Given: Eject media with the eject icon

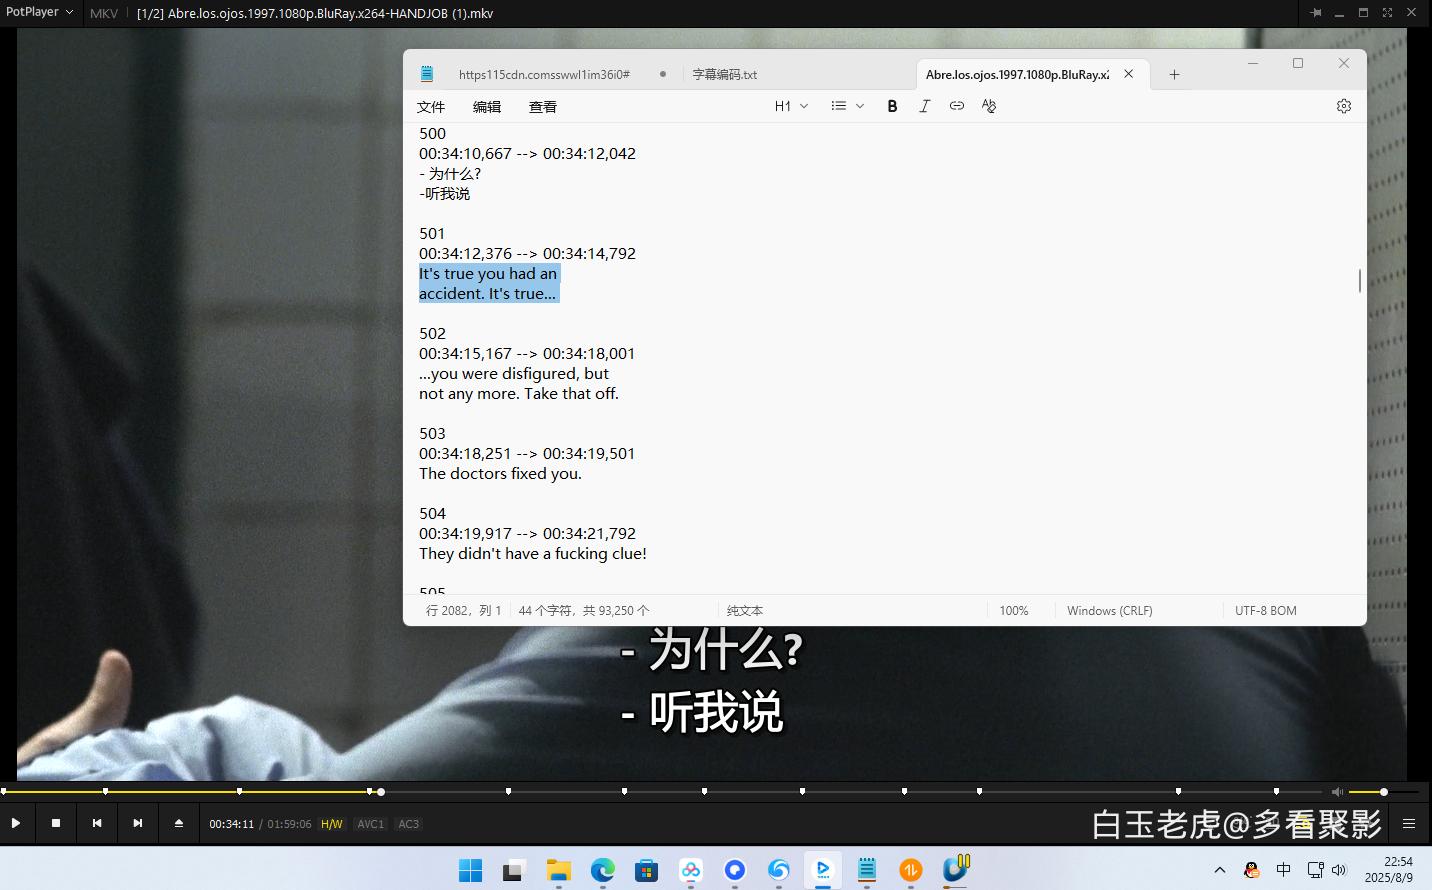Looking at the screenshot, I should [x=178, y=822].
